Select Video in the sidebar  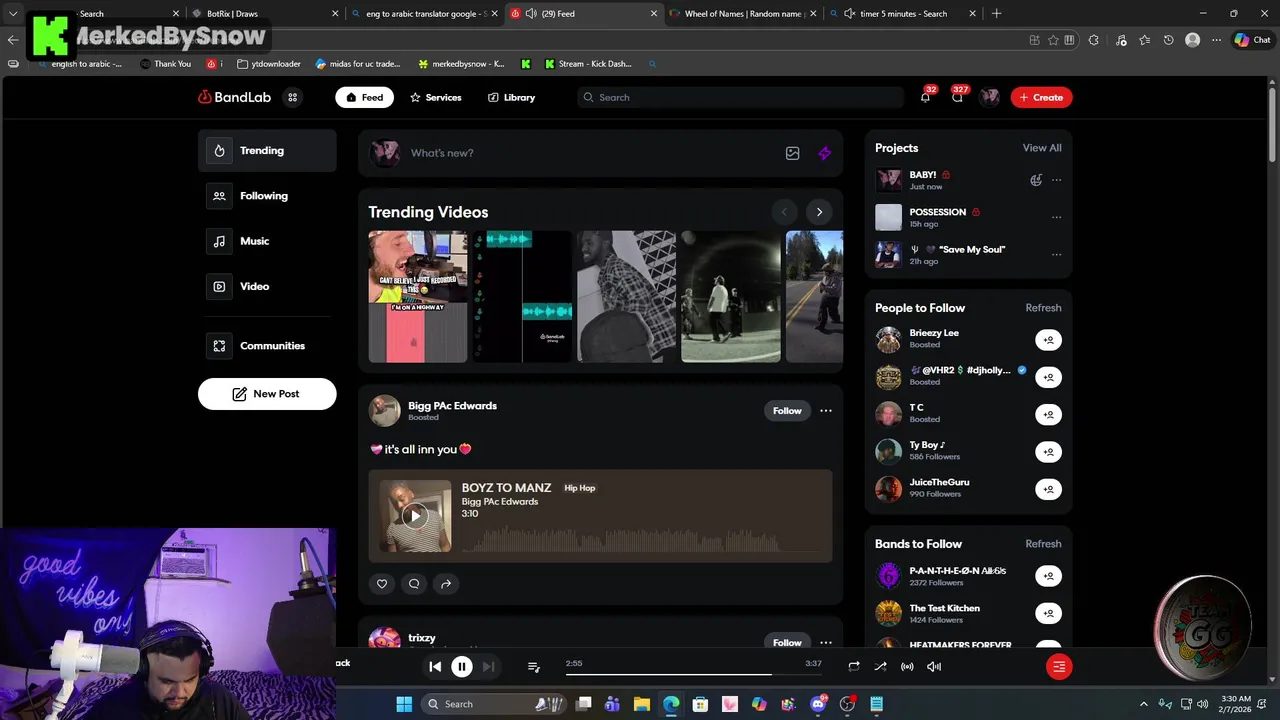267,286
